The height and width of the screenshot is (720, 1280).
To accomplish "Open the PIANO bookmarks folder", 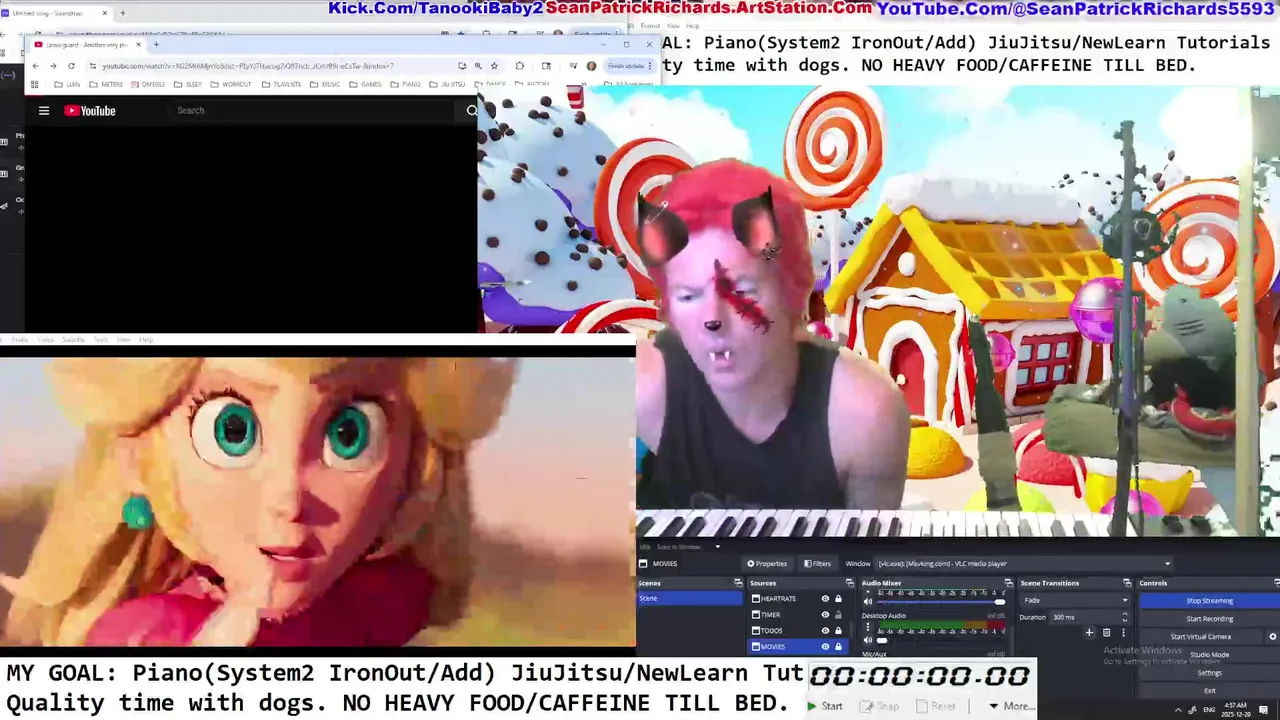I will [x=406, y=85].
